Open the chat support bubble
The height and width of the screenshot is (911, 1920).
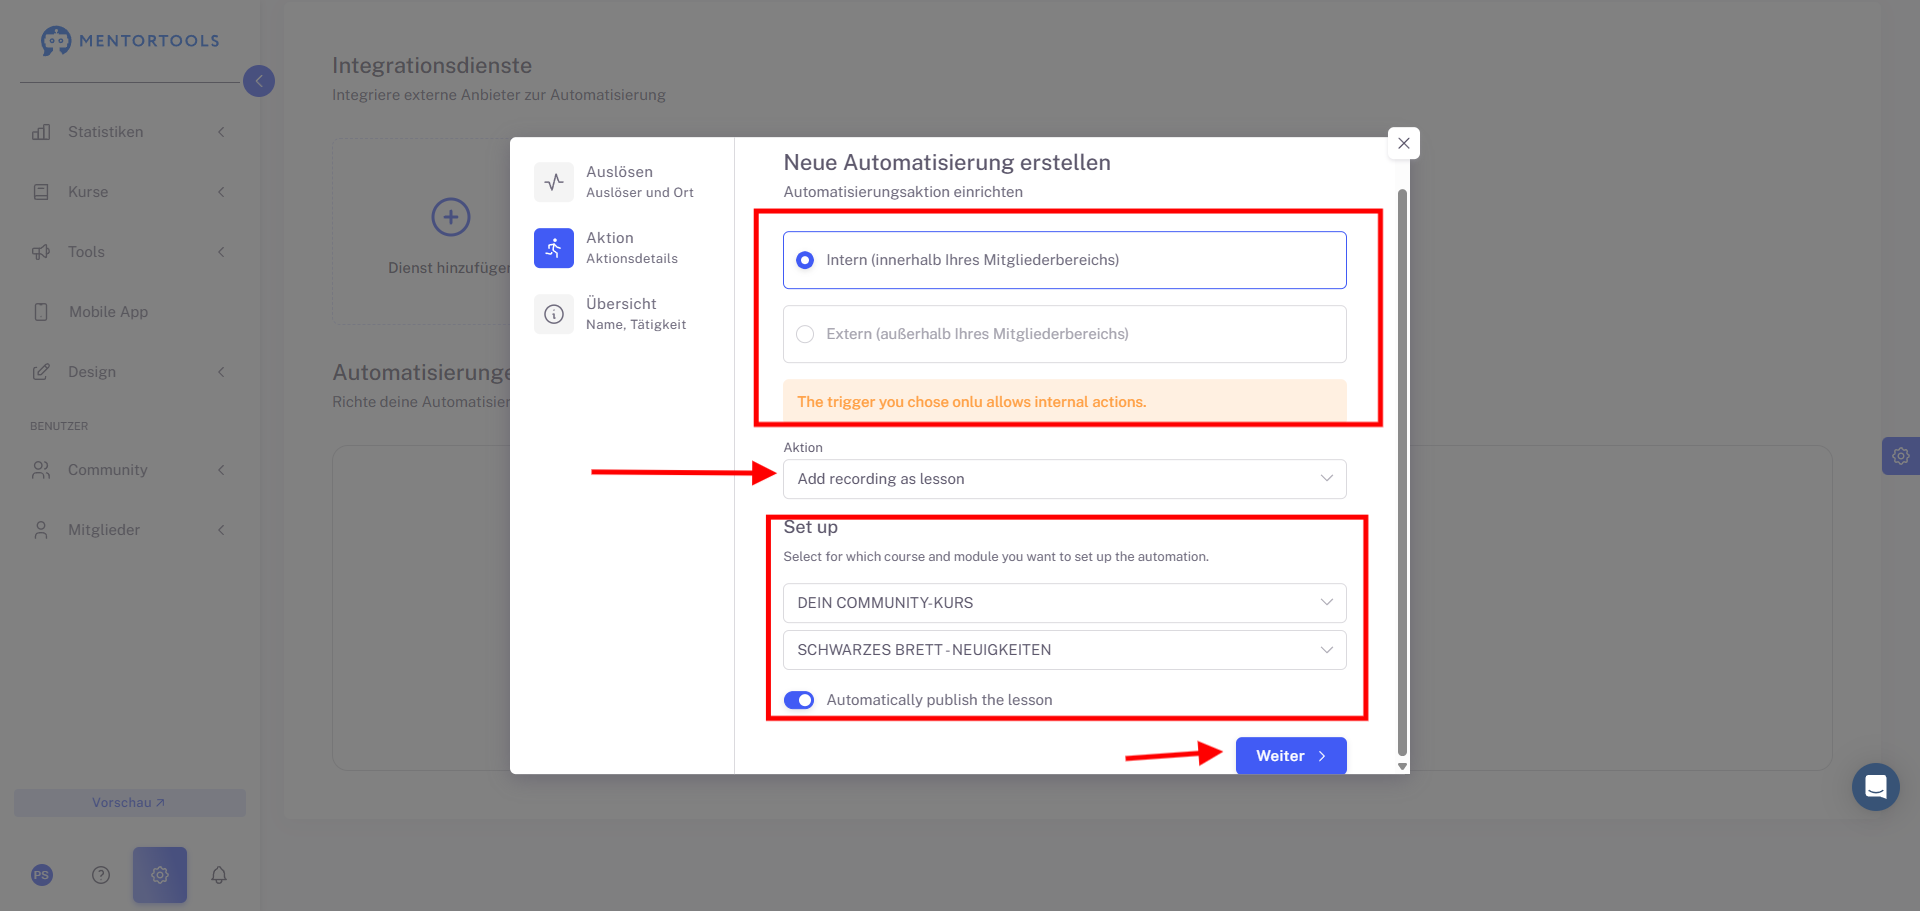tap(1876, 787)
